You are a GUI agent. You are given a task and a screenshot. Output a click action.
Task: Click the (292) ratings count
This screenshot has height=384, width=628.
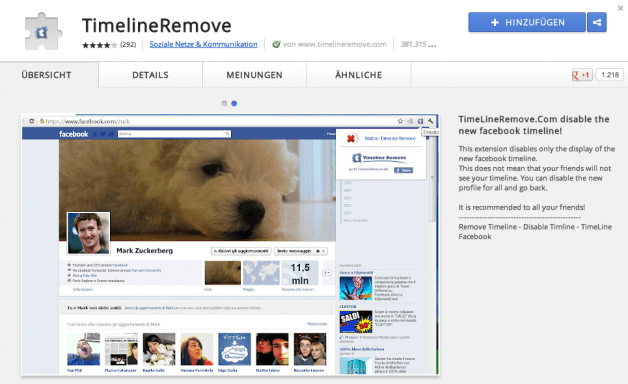tap(128, 44)
